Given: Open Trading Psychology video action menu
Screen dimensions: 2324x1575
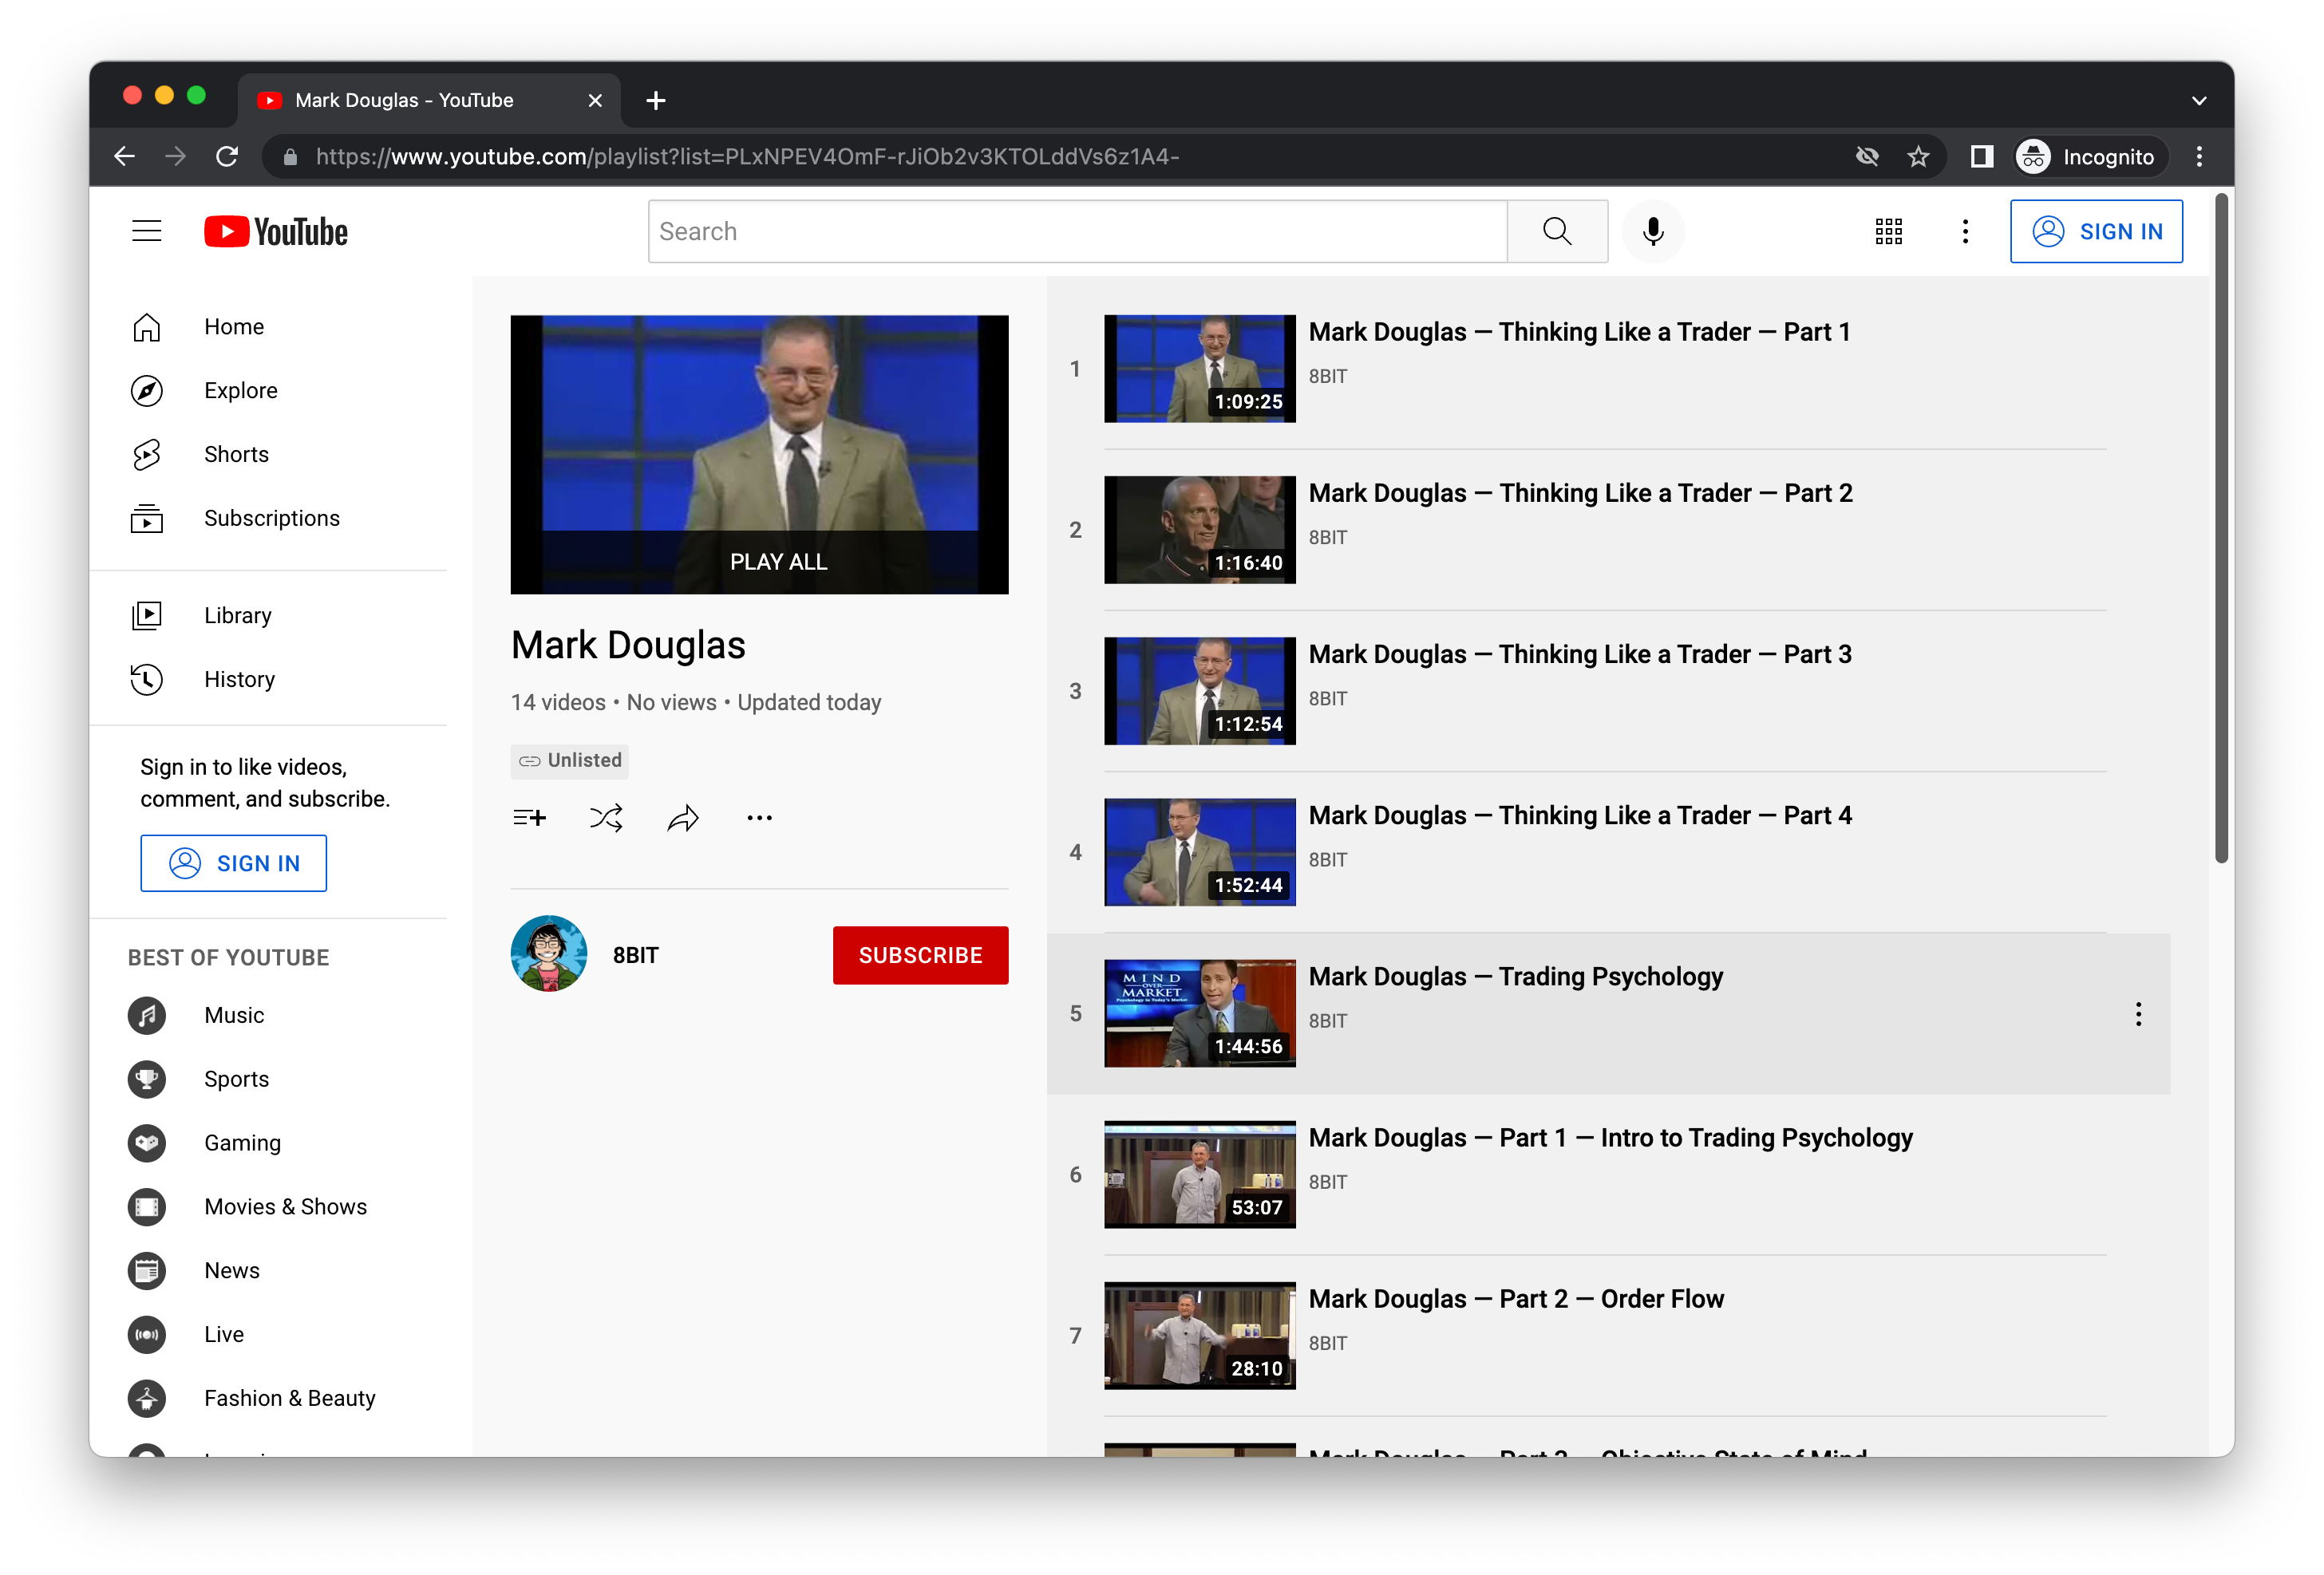Looking at the screenshot, I should [2138, 1014].
